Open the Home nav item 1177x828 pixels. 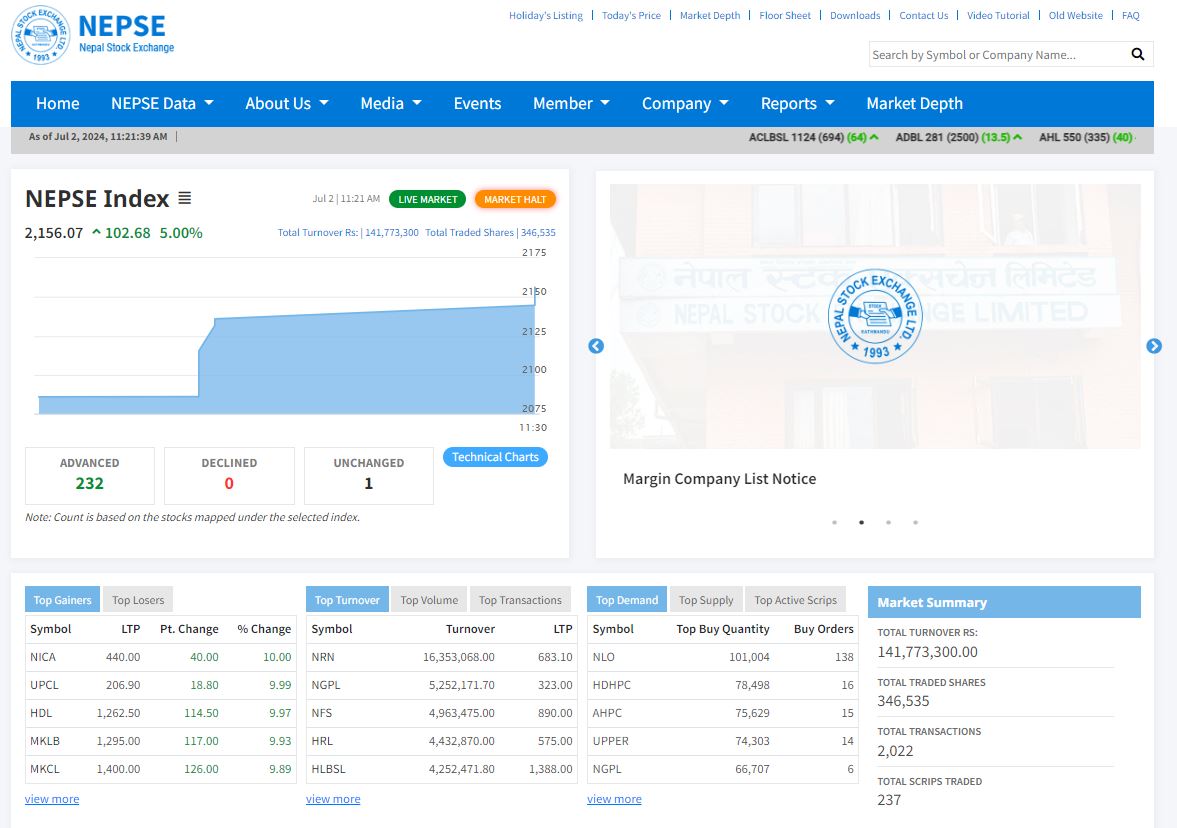click(x=58, y=104)
